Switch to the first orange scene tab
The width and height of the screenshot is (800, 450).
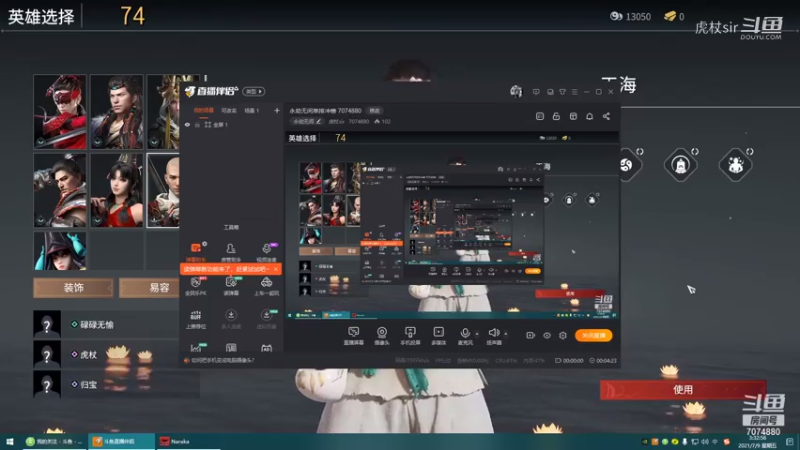tap(203, 110)
